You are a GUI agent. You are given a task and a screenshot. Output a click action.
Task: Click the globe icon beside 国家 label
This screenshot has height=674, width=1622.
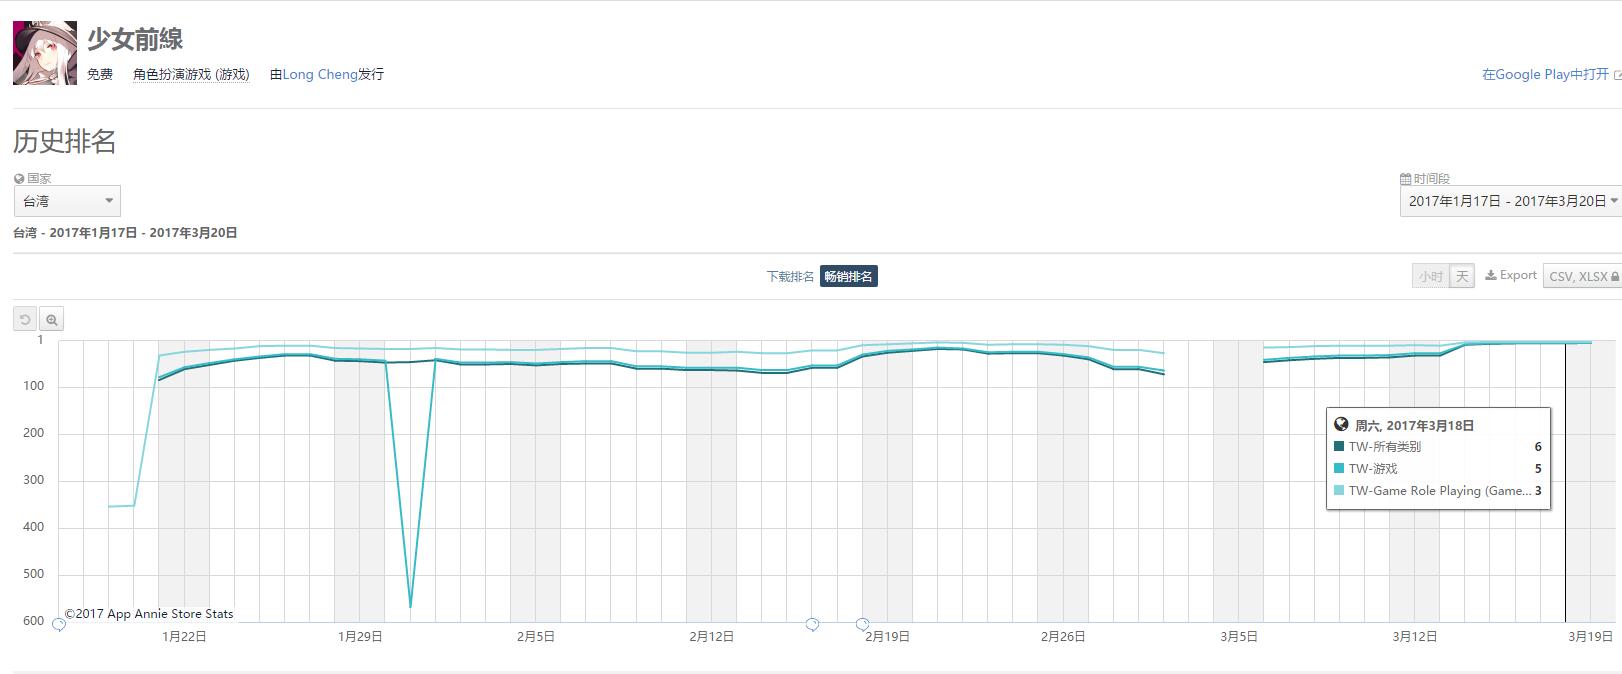click(x=19, y=179)
